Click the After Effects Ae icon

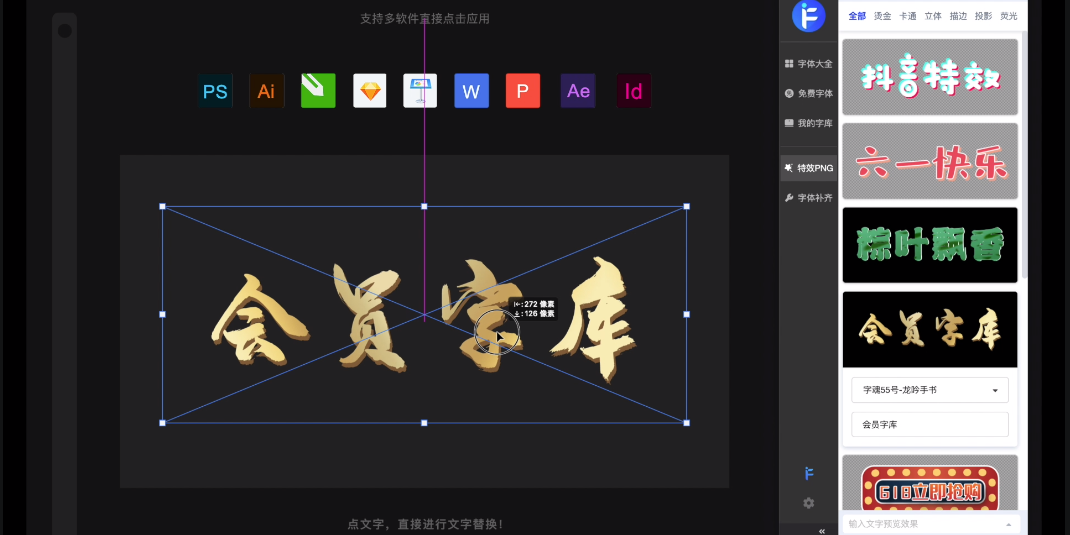click(578, 91)
